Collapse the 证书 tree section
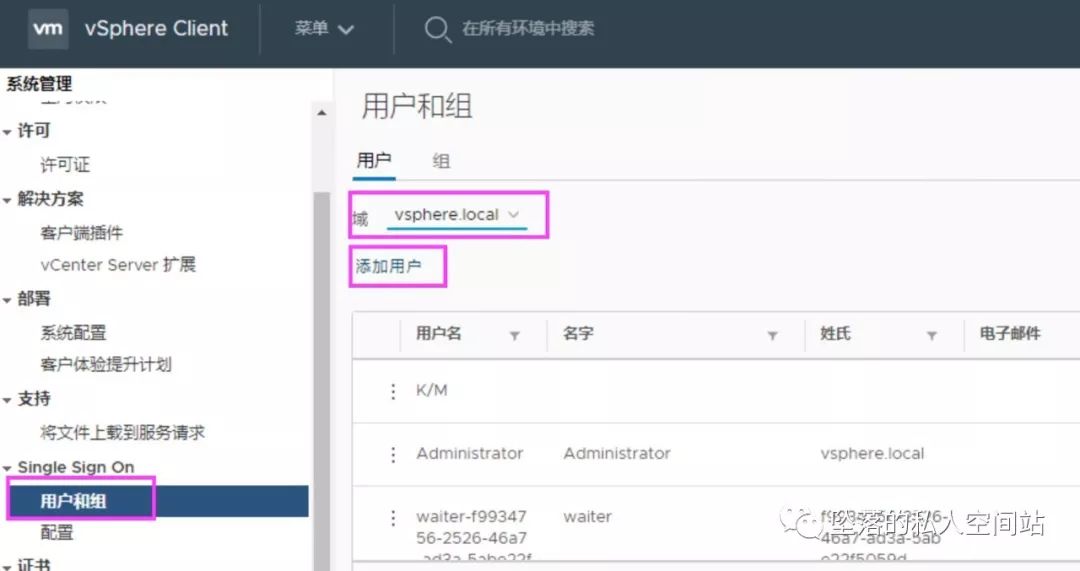This screenshot has height=571, width=1080. (7, 566)
